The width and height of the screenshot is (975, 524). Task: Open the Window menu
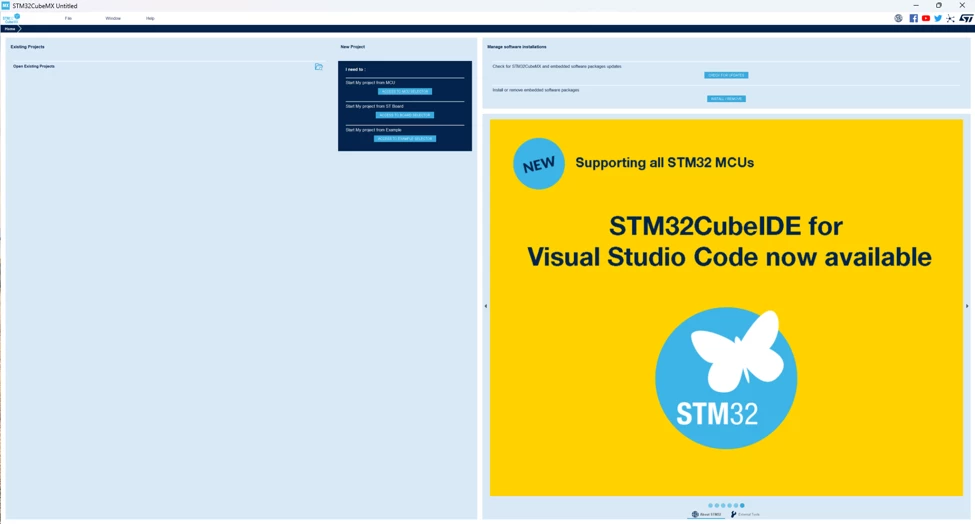(113, 19)
